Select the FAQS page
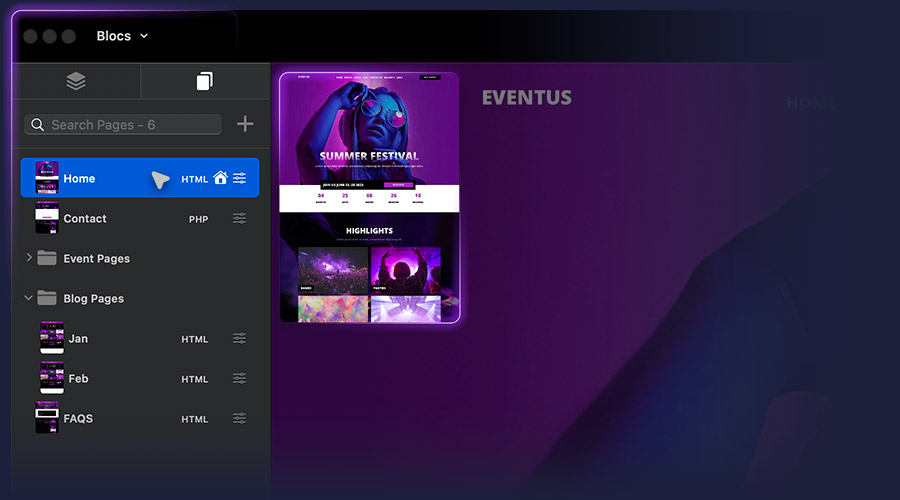This screenshot has width=900, height=500. pyautogui.click(x=140, y=418)
